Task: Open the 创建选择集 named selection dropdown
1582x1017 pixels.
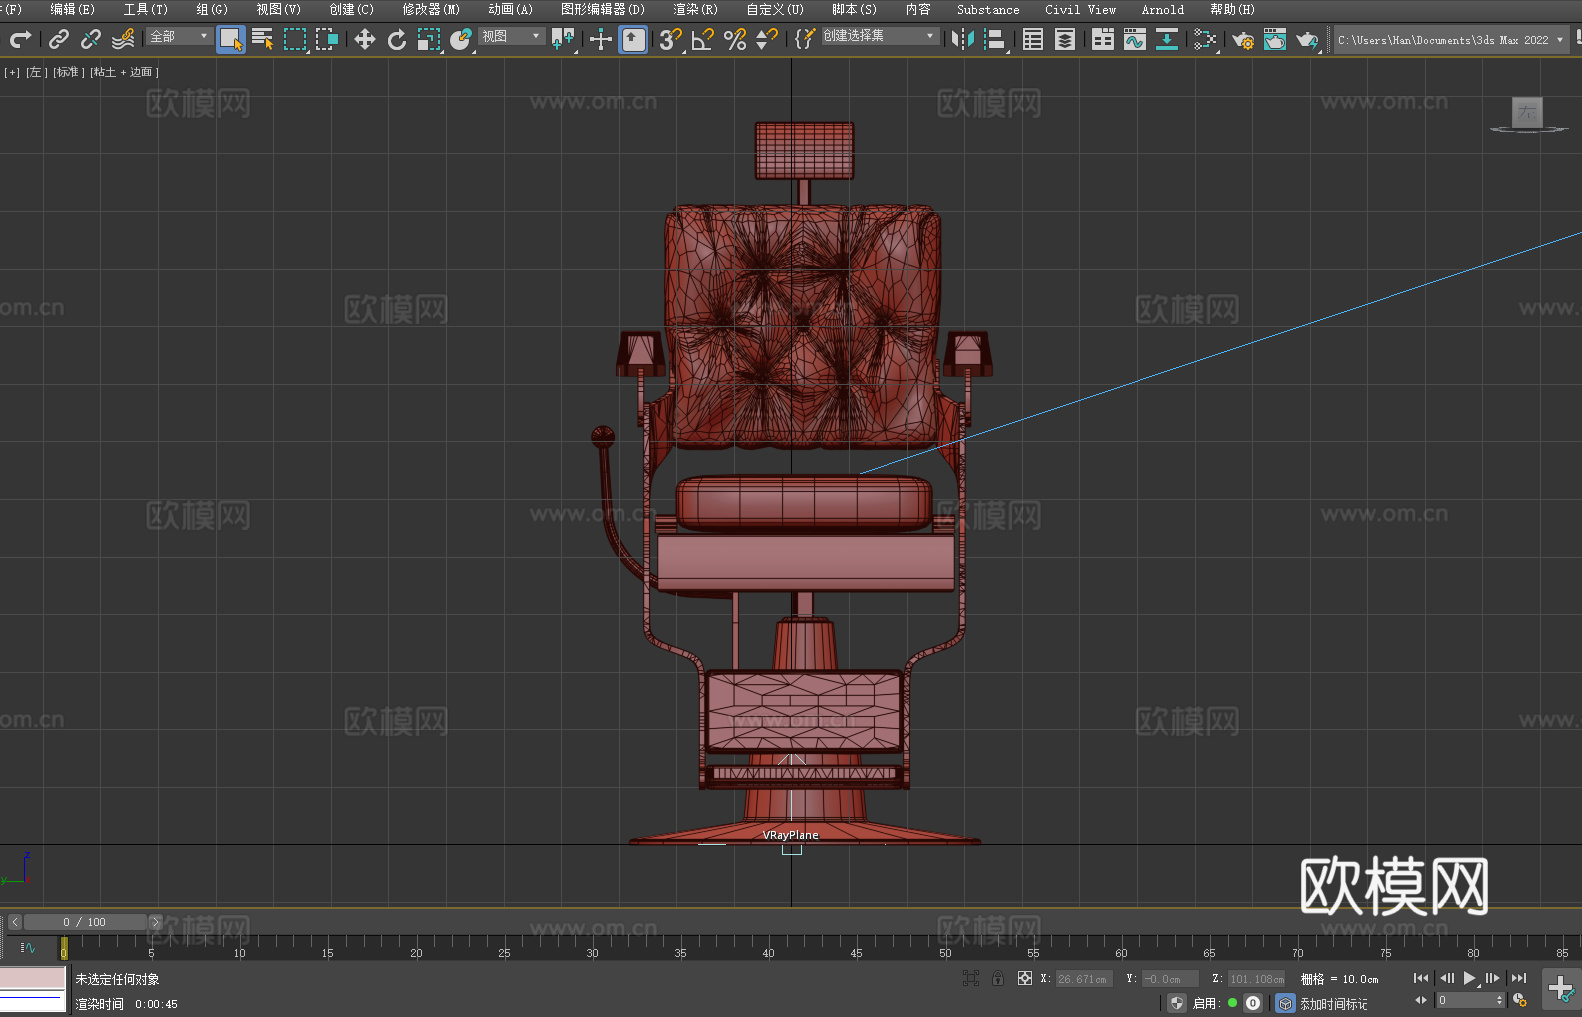Action: 880,36
